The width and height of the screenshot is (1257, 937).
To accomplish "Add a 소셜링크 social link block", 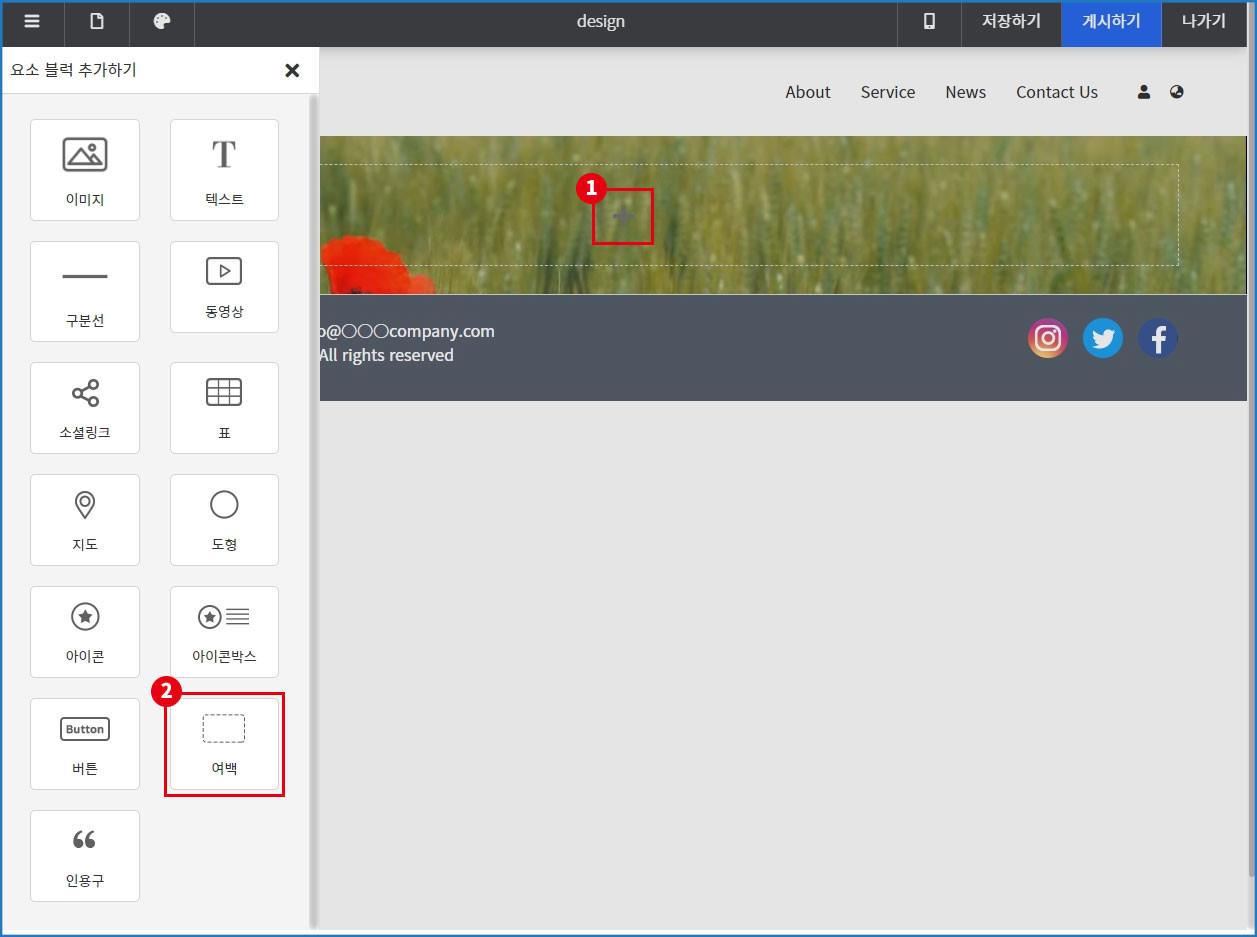I will (x=85, y=408).
